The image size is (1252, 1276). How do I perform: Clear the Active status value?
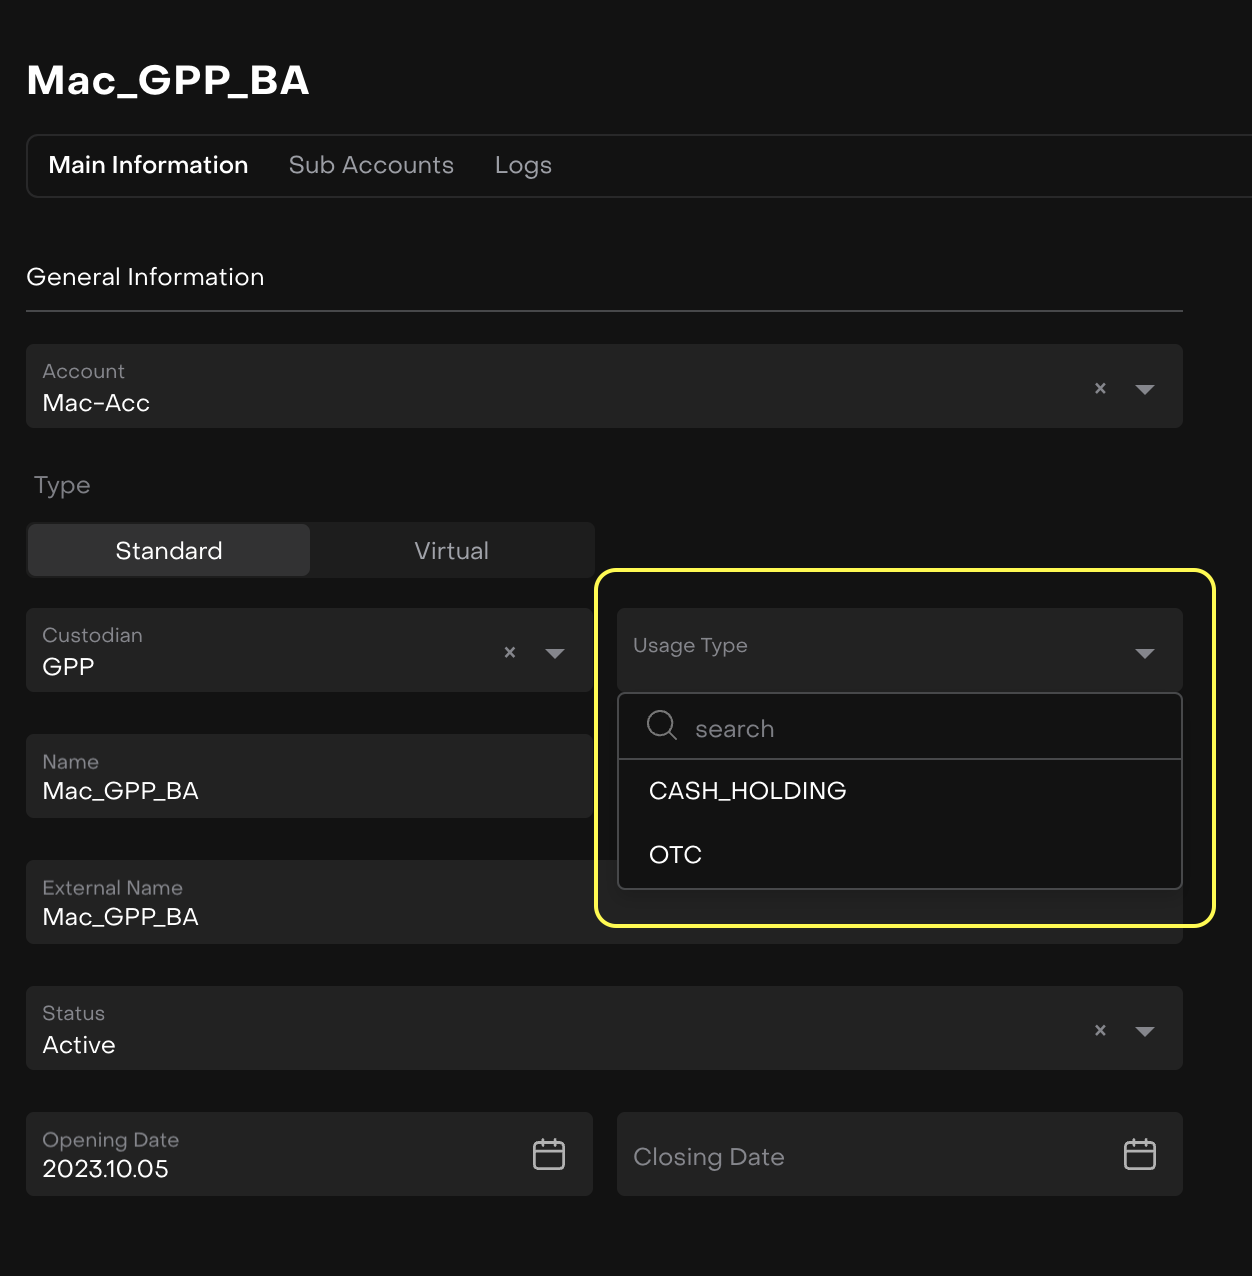(x=1100, y=1030)
